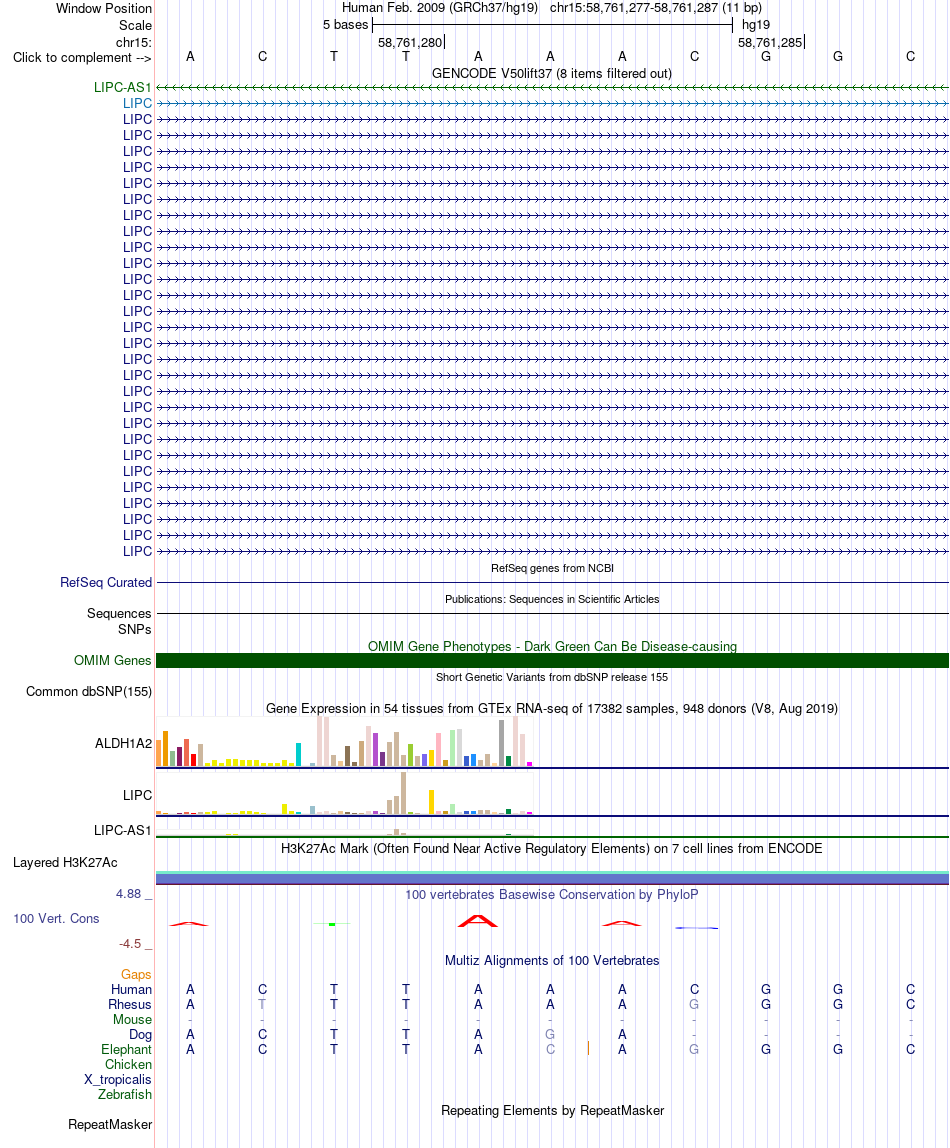Click the Human alignment row label
Viewport: 950px width, 1148px height.
132,989
